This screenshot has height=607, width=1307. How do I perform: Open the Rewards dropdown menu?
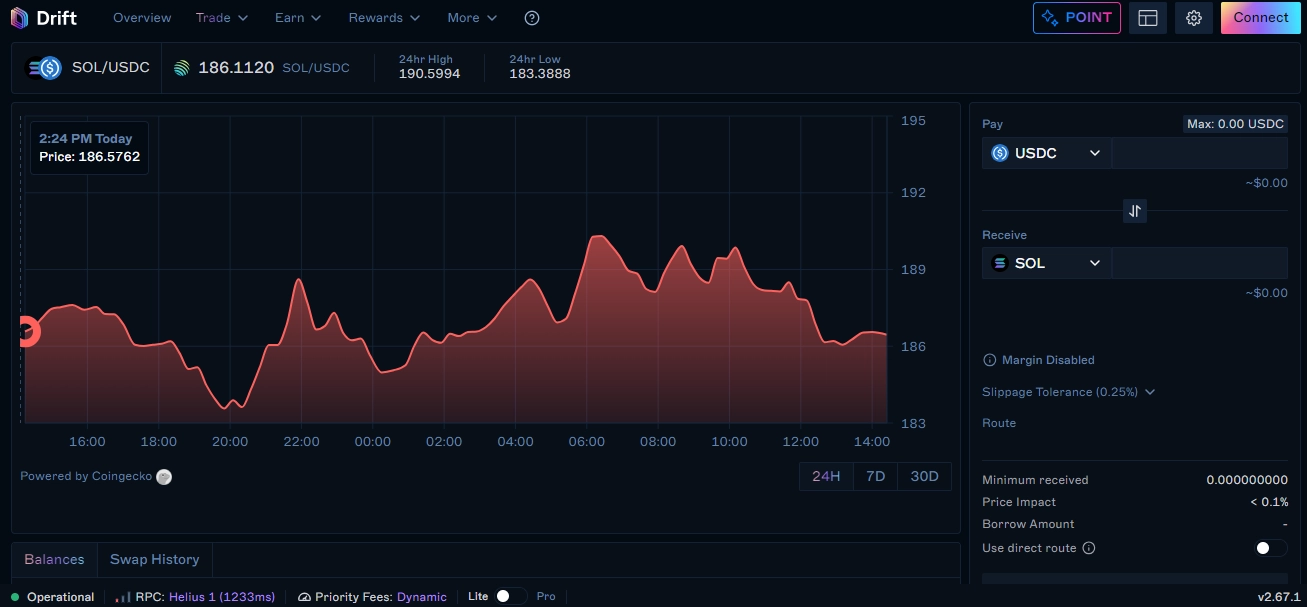(x=384, y=18)
